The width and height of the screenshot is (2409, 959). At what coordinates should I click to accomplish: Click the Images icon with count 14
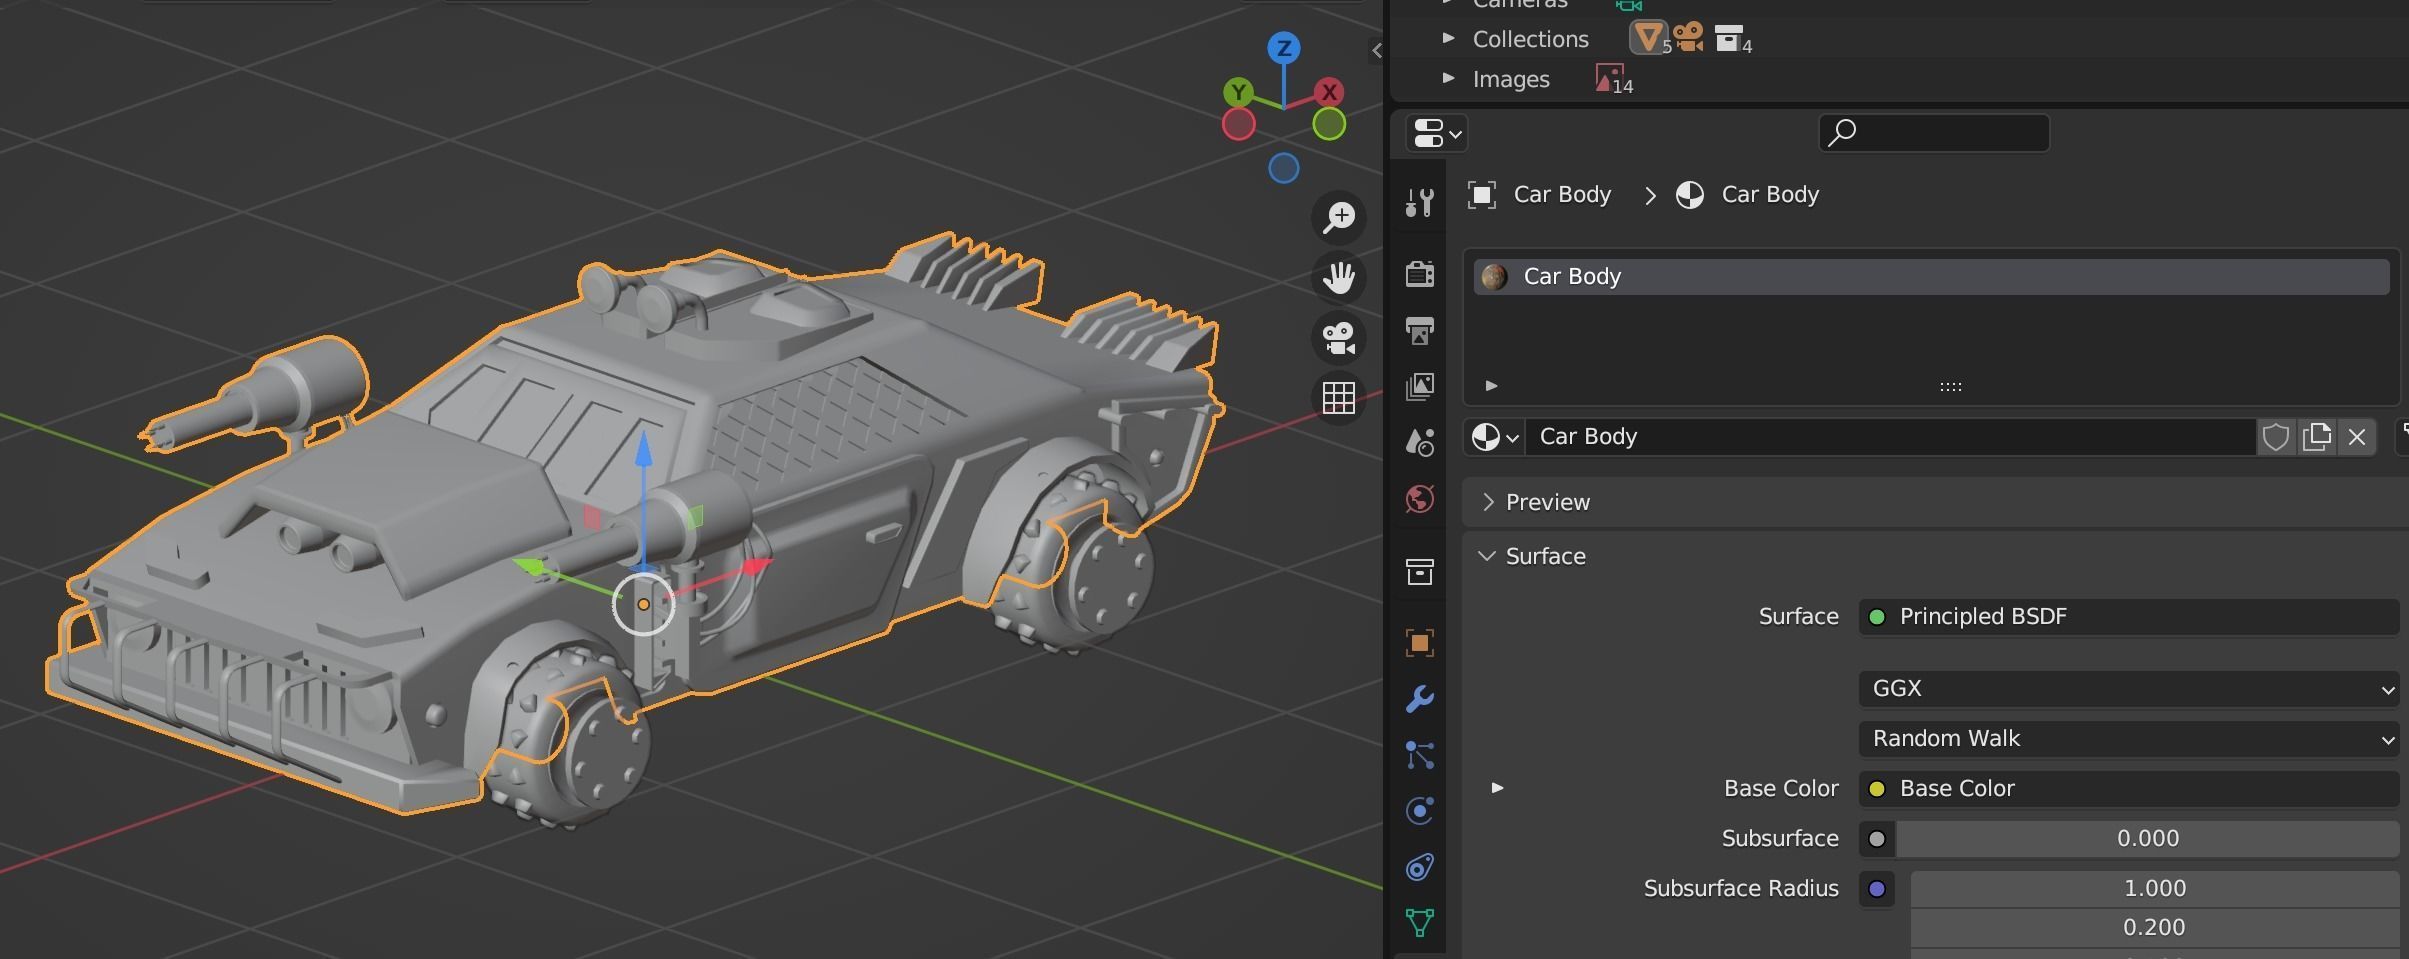[x=1614, y=79]
